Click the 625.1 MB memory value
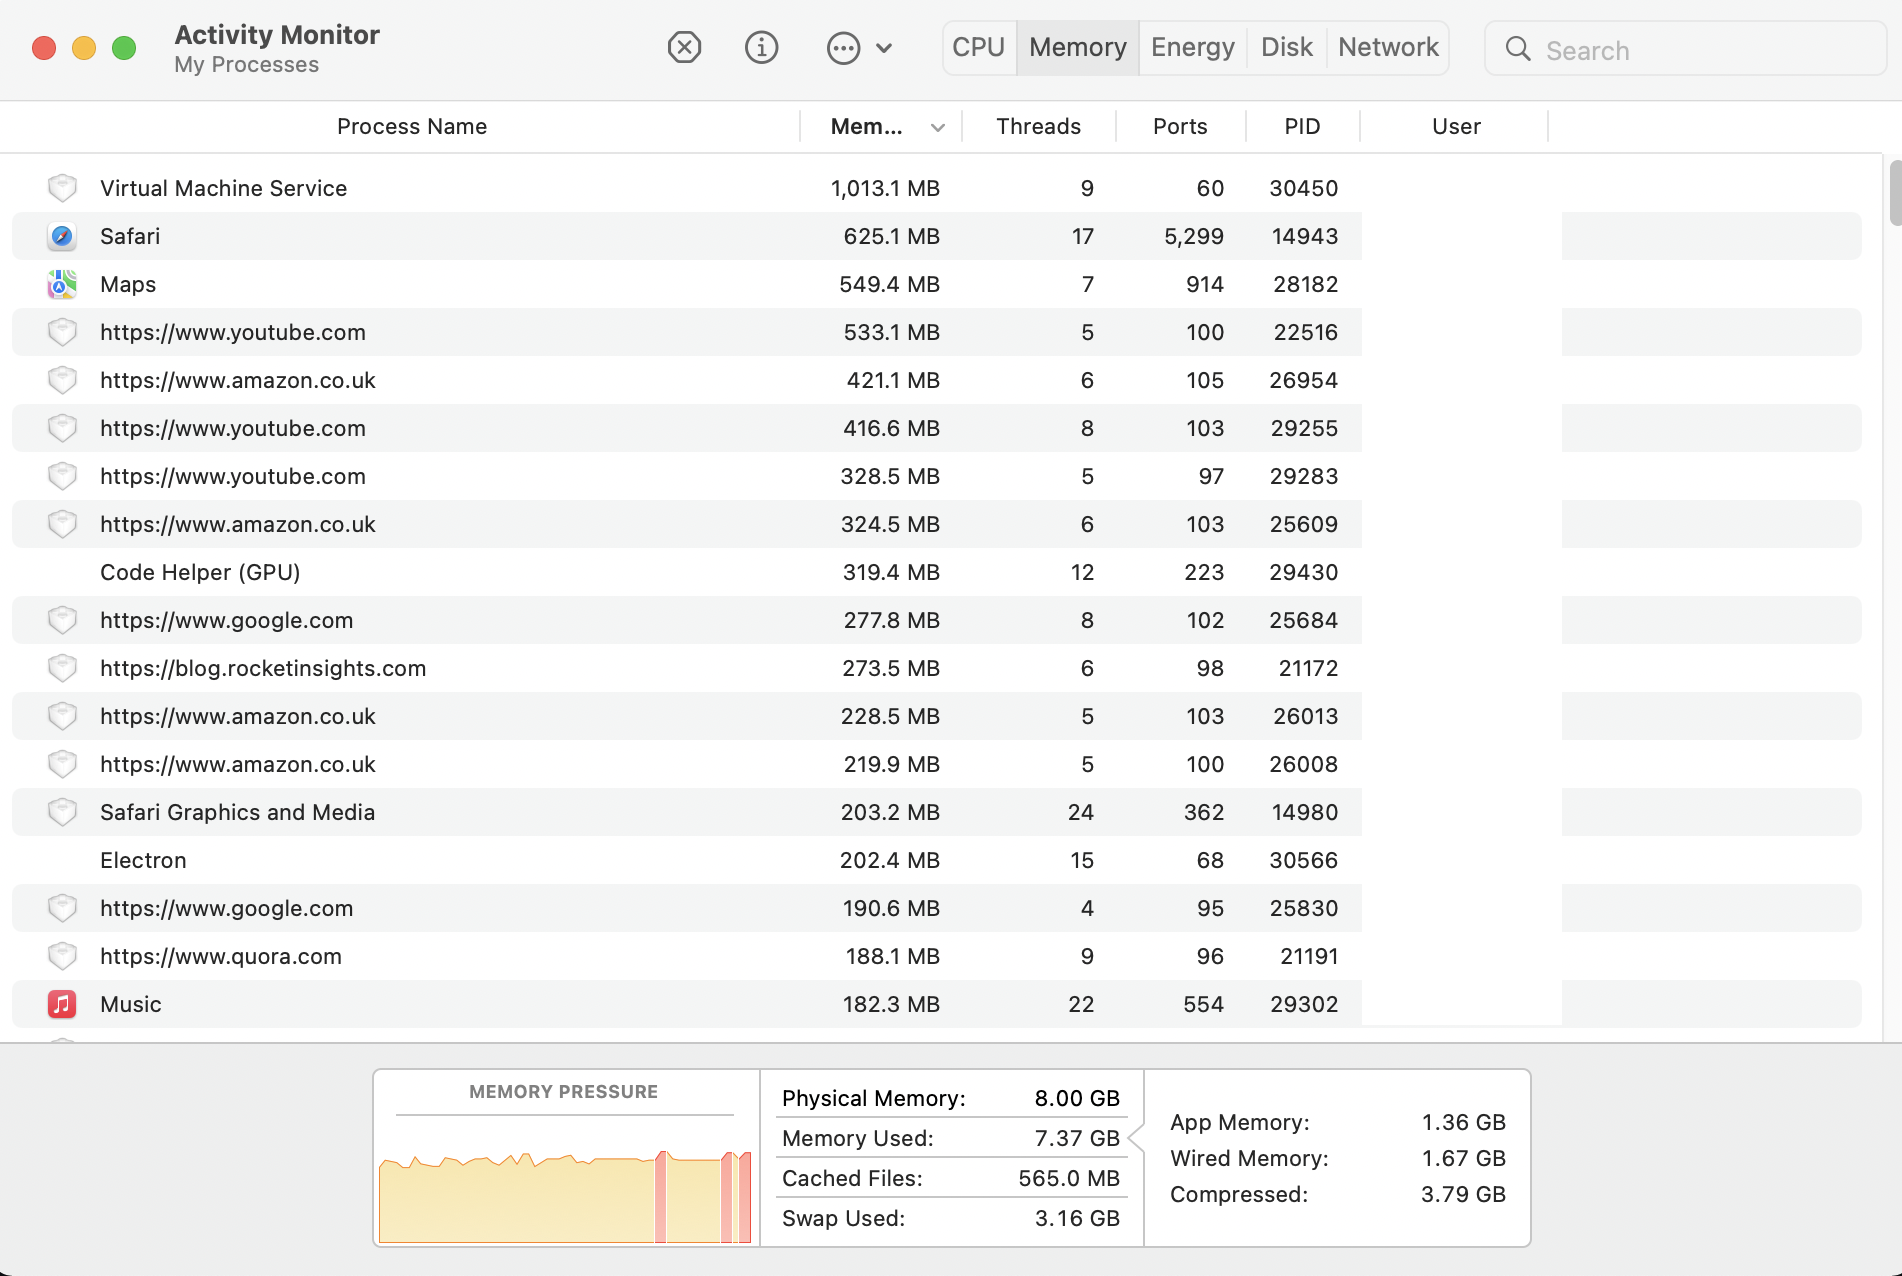The height and width of the screenshot is (1276, 1902). point(891,236)
